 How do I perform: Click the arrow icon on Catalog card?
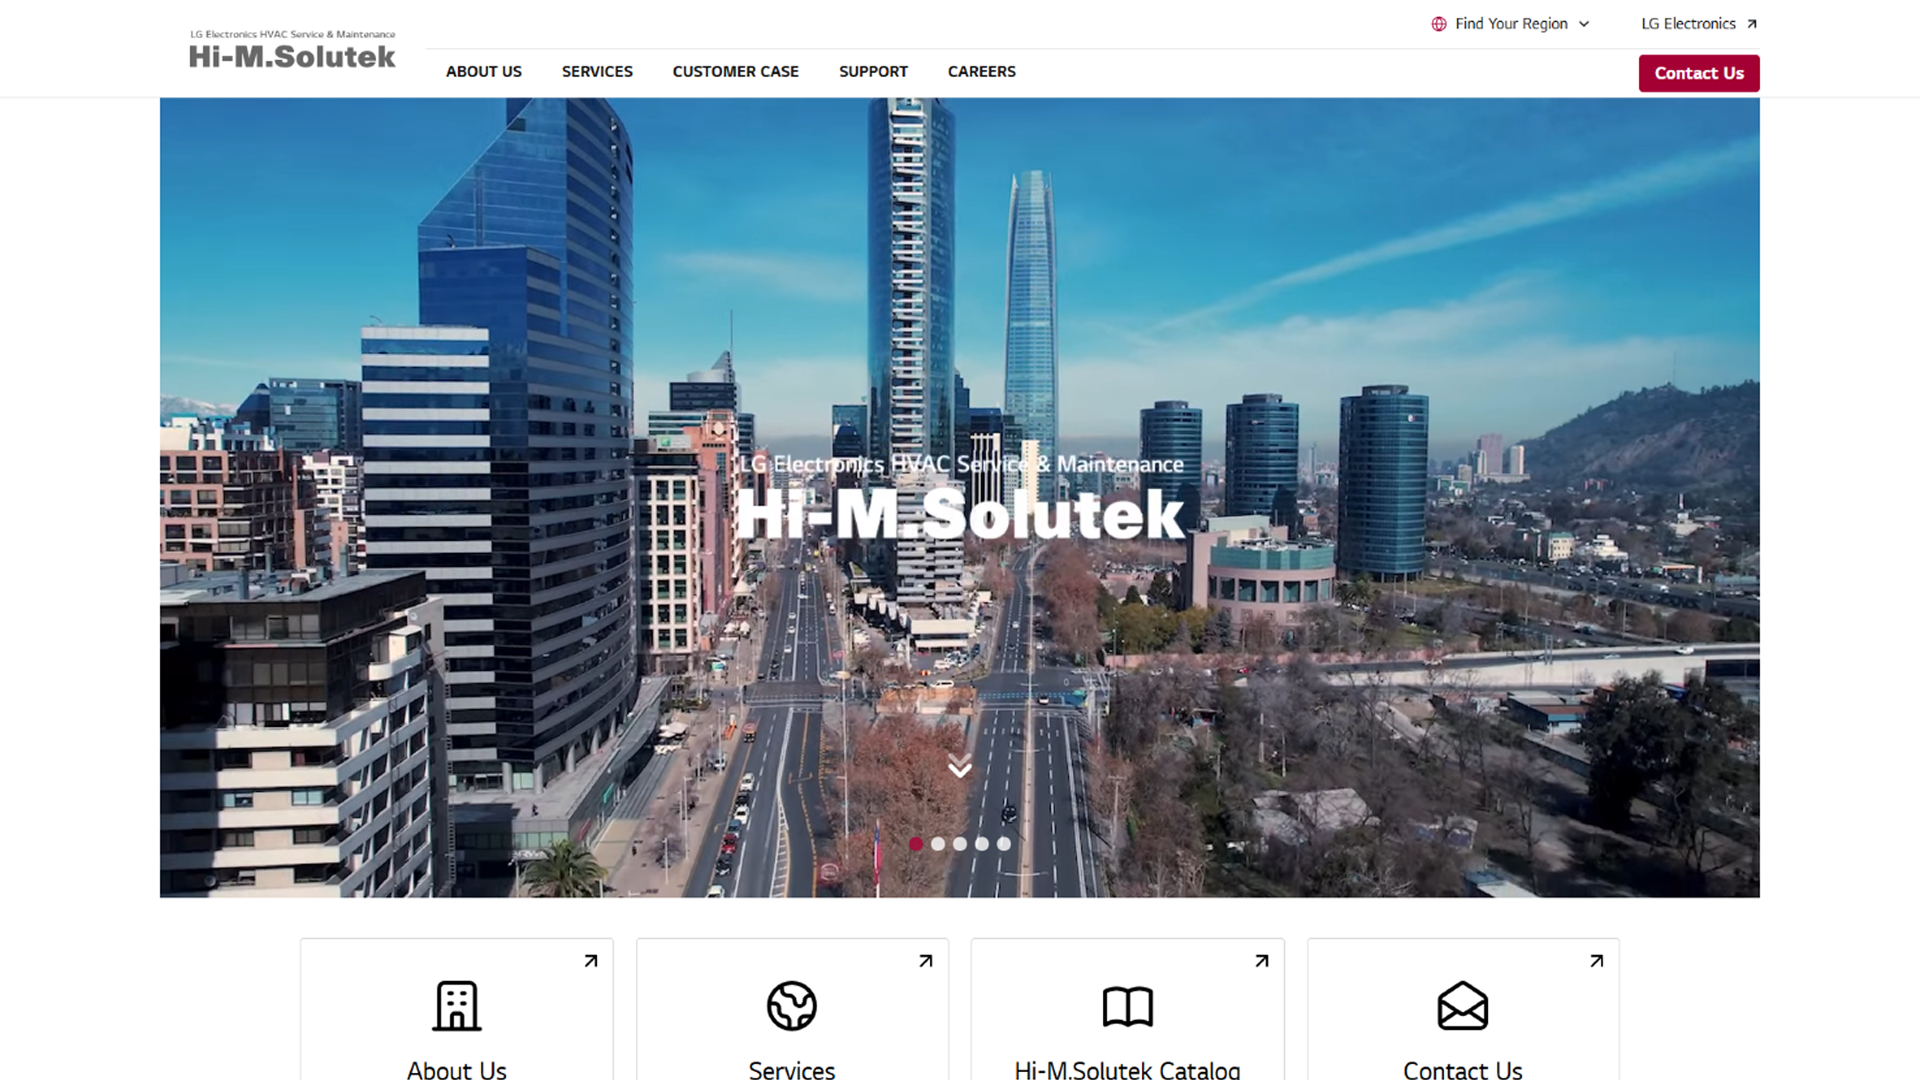click(x=1262, y=961)
